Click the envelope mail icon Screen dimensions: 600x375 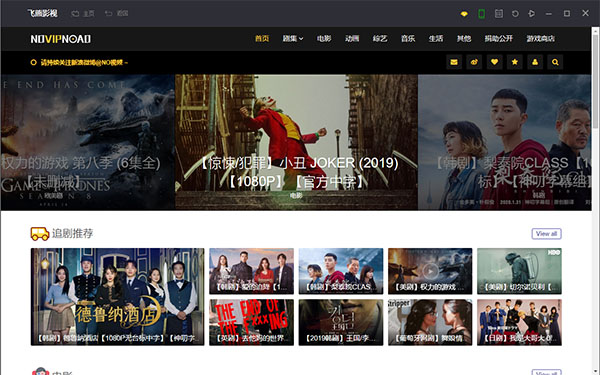pos(454,62)
